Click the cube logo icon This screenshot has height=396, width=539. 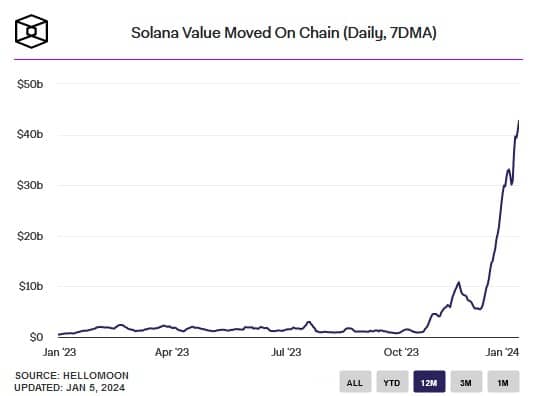(31, 31)
